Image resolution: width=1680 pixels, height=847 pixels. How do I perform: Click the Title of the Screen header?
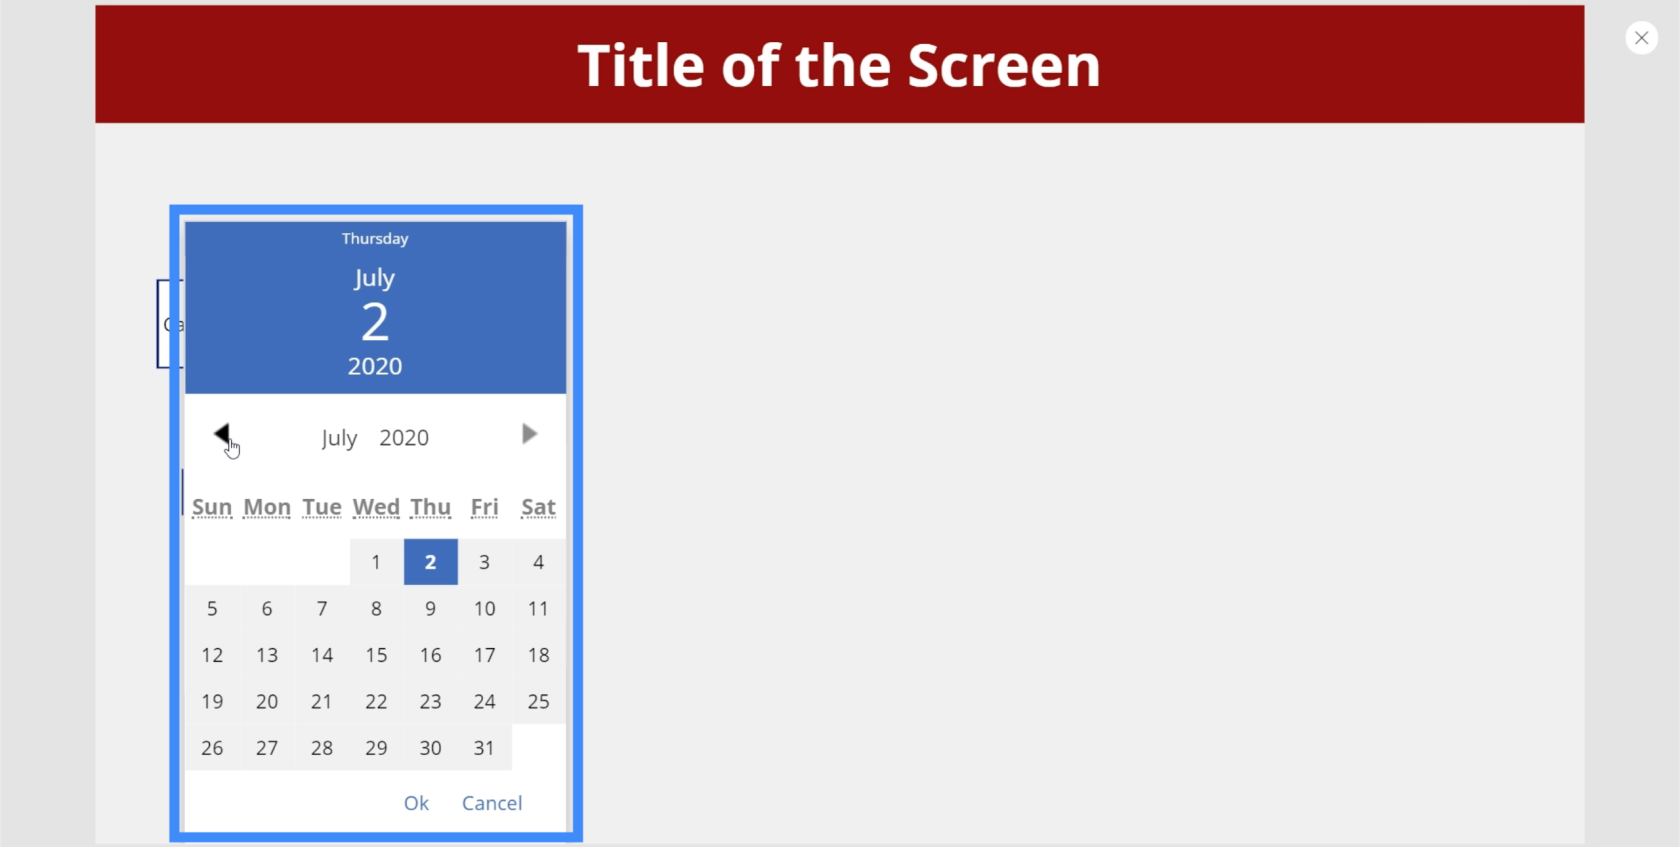click(839, 65)
